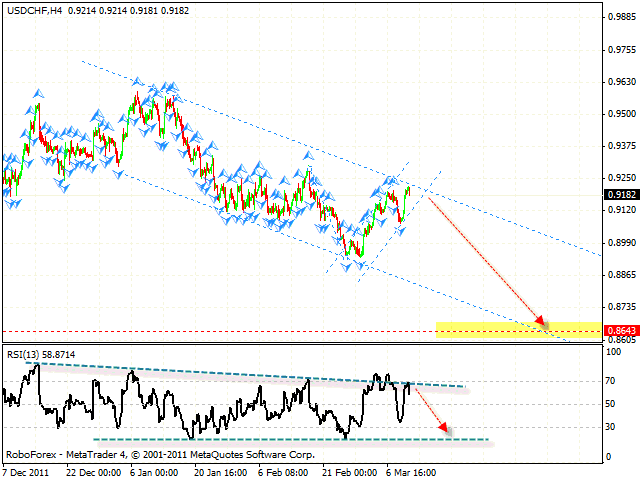Click the RSI level 30 label
Viewport: 640px width, 480px height.
(609, 427)
